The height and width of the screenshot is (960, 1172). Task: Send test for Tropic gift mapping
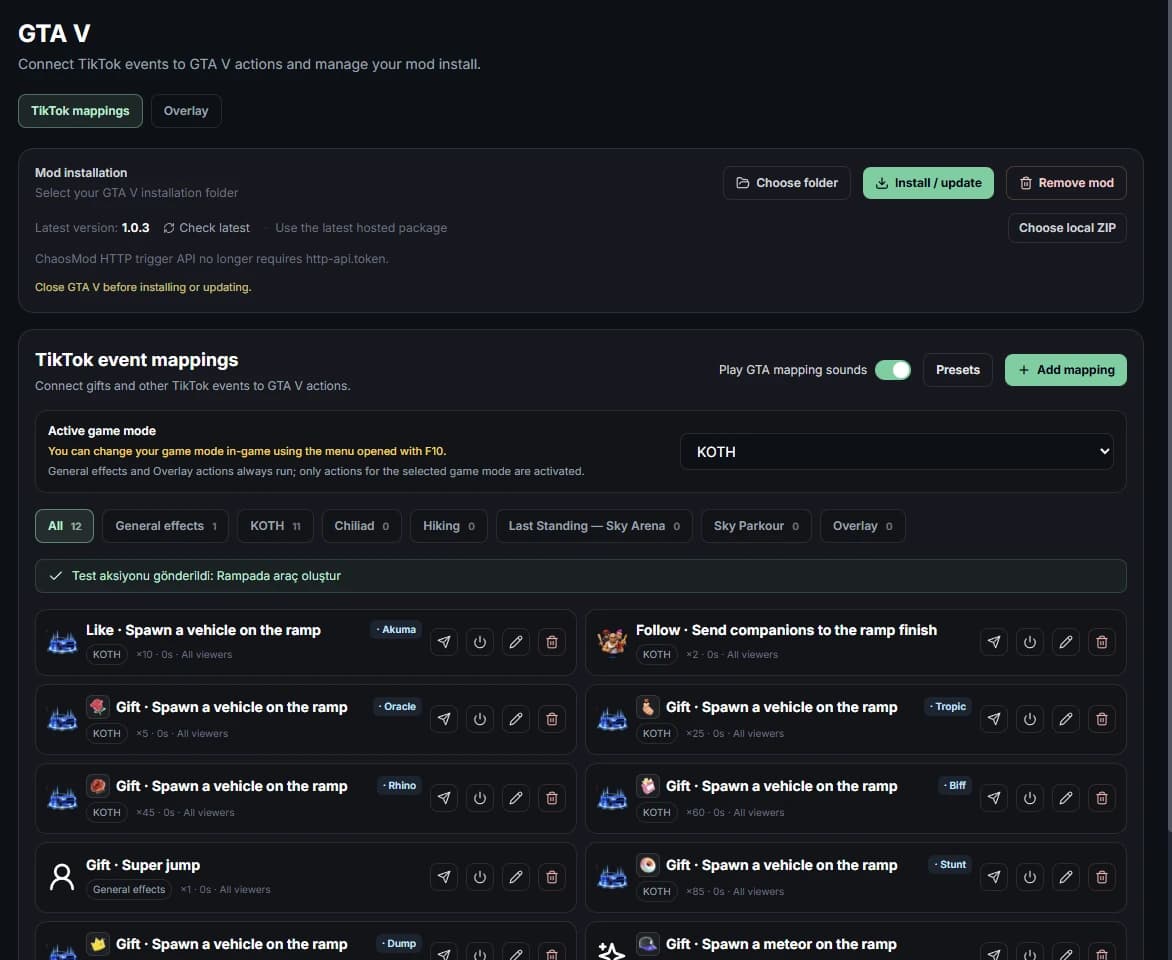pos(994,719)
